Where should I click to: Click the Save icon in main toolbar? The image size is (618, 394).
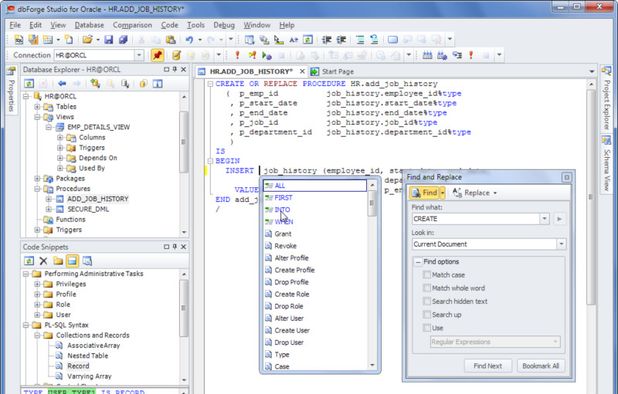click(109, 40)
